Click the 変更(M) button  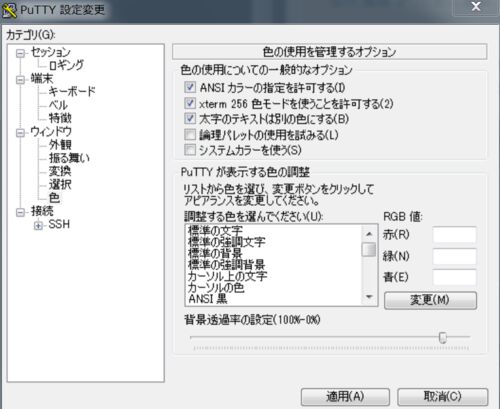[x=430, y=300]
